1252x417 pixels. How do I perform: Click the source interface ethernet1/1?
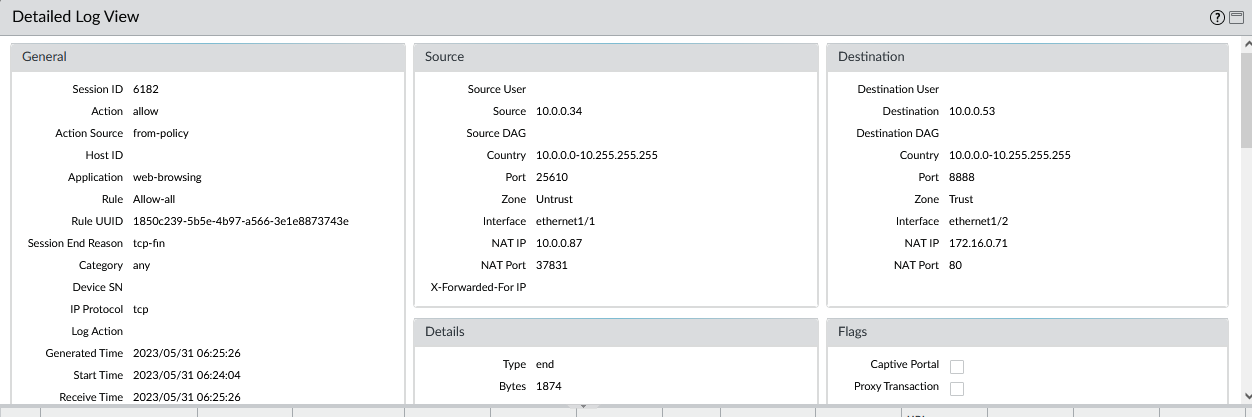pyautogui.click(x=566, y=221)
